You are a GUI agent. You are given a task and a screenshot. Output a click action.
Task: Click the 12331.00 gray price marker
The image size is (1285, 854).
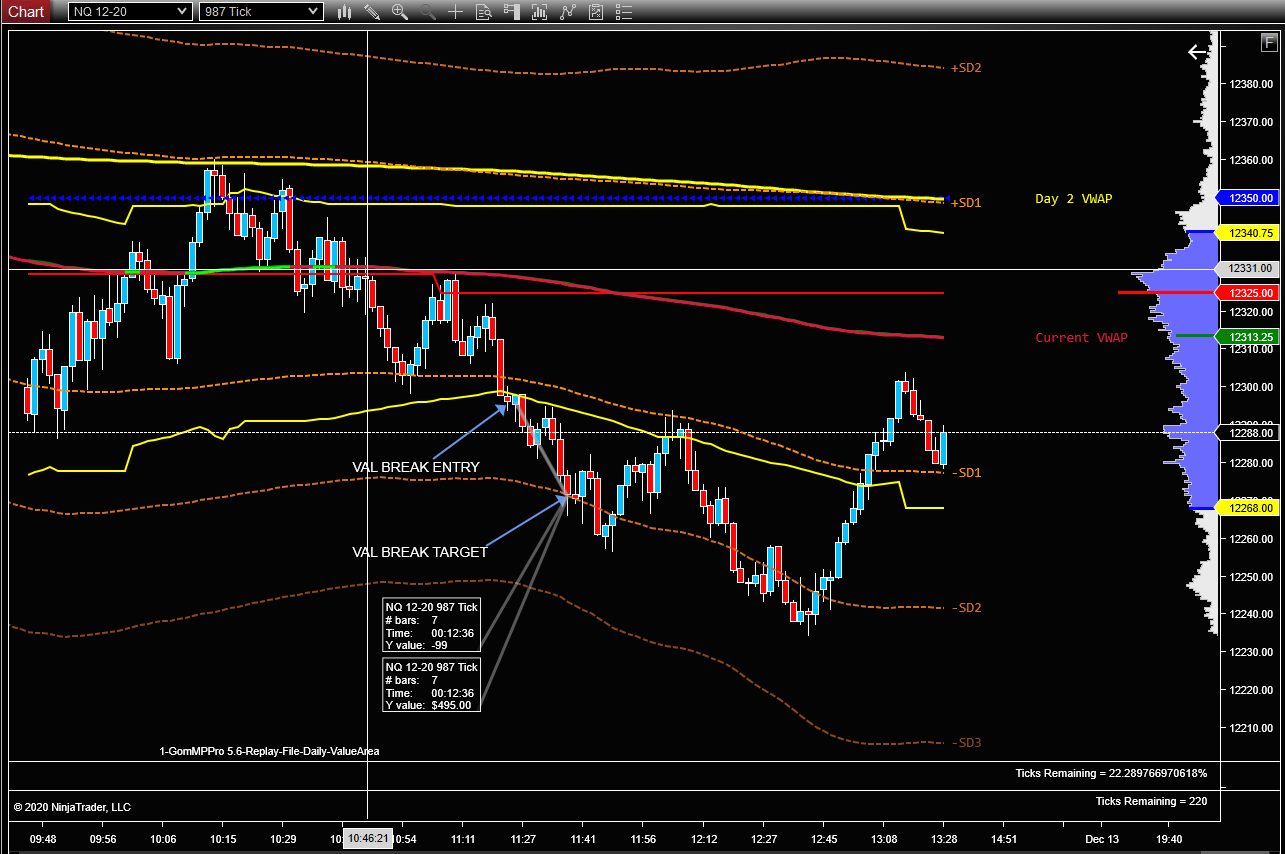(x=1247, y=268)
